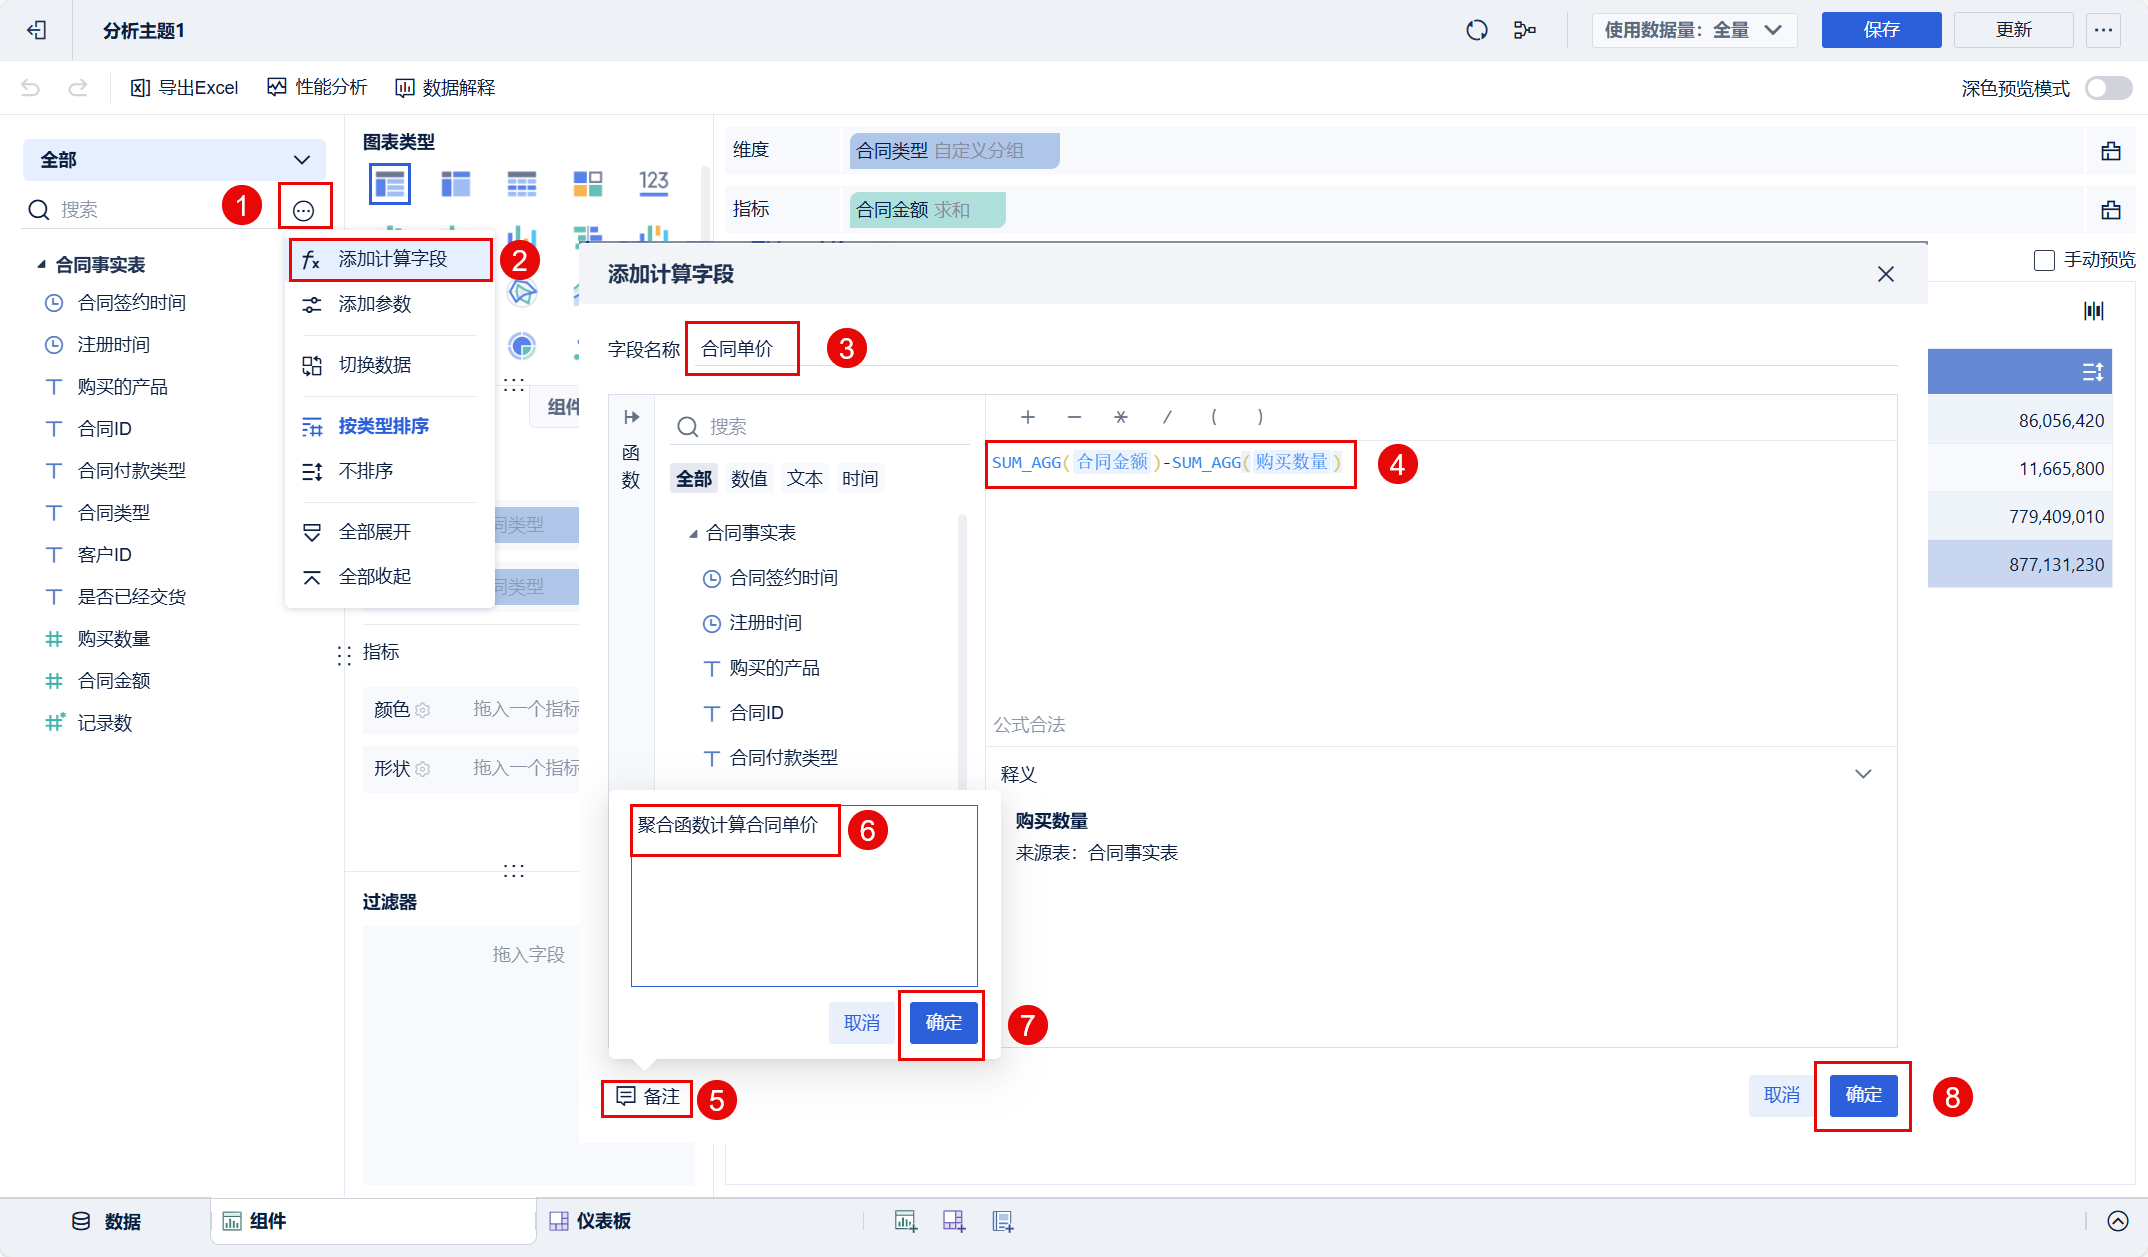
Task: Enable the manual preview checkbox
Action: click(x=2044, y=260)
